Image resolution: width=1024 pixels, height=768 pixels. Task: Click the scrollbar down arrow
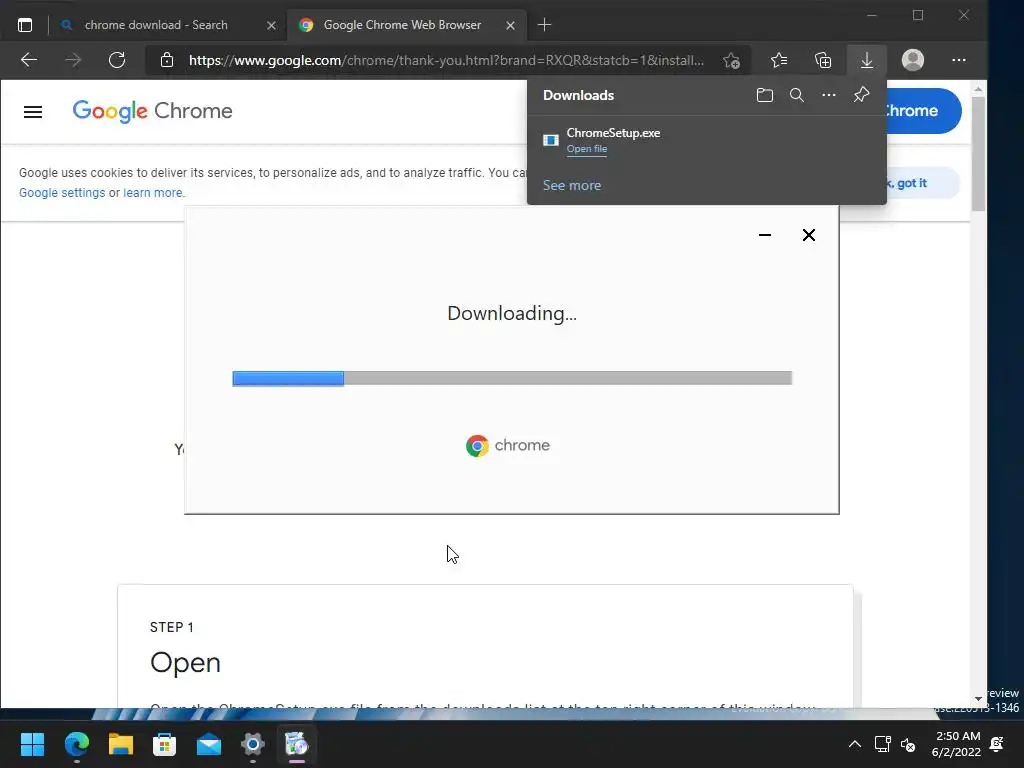[978, 699]
